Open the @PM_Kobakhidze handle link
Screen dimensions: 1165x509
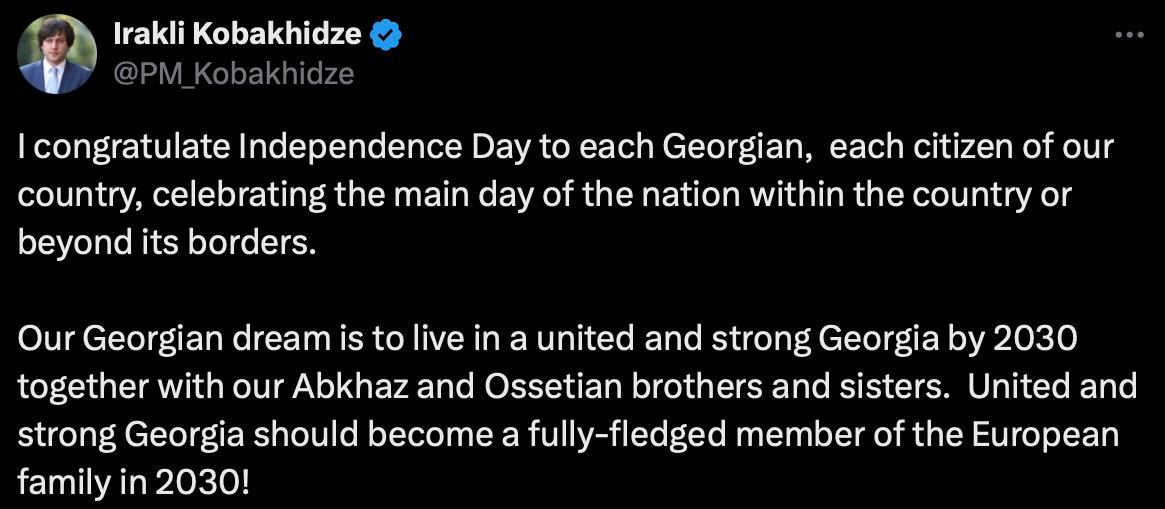click(235, 74)
